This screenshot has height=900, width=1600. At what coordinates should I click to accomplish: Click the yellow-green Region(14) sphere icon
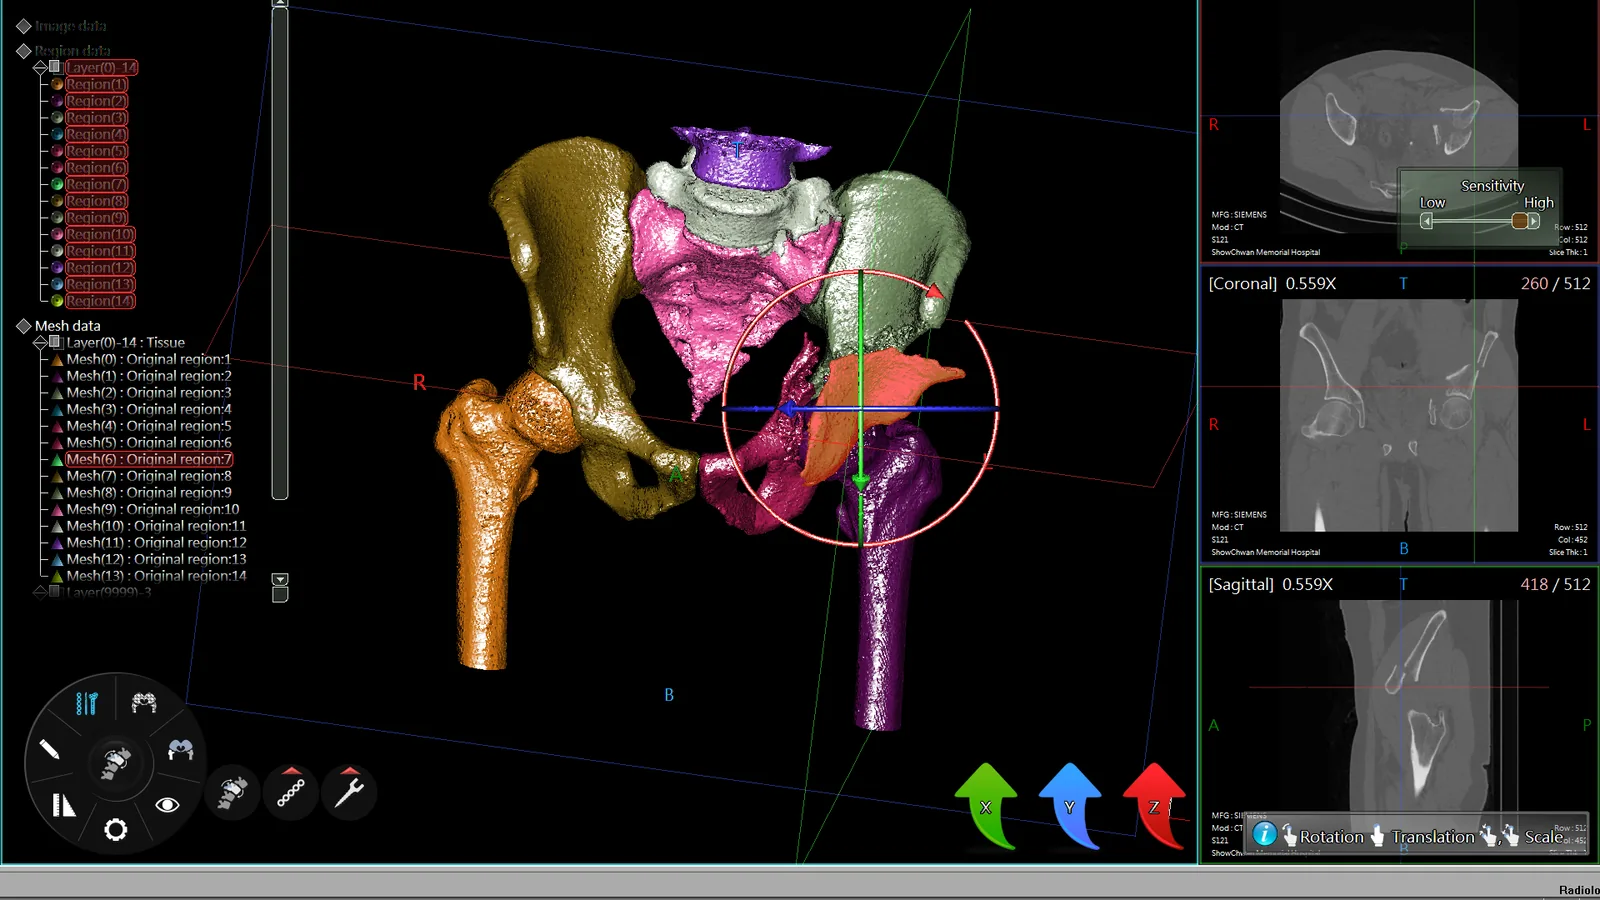coord(57,301)
